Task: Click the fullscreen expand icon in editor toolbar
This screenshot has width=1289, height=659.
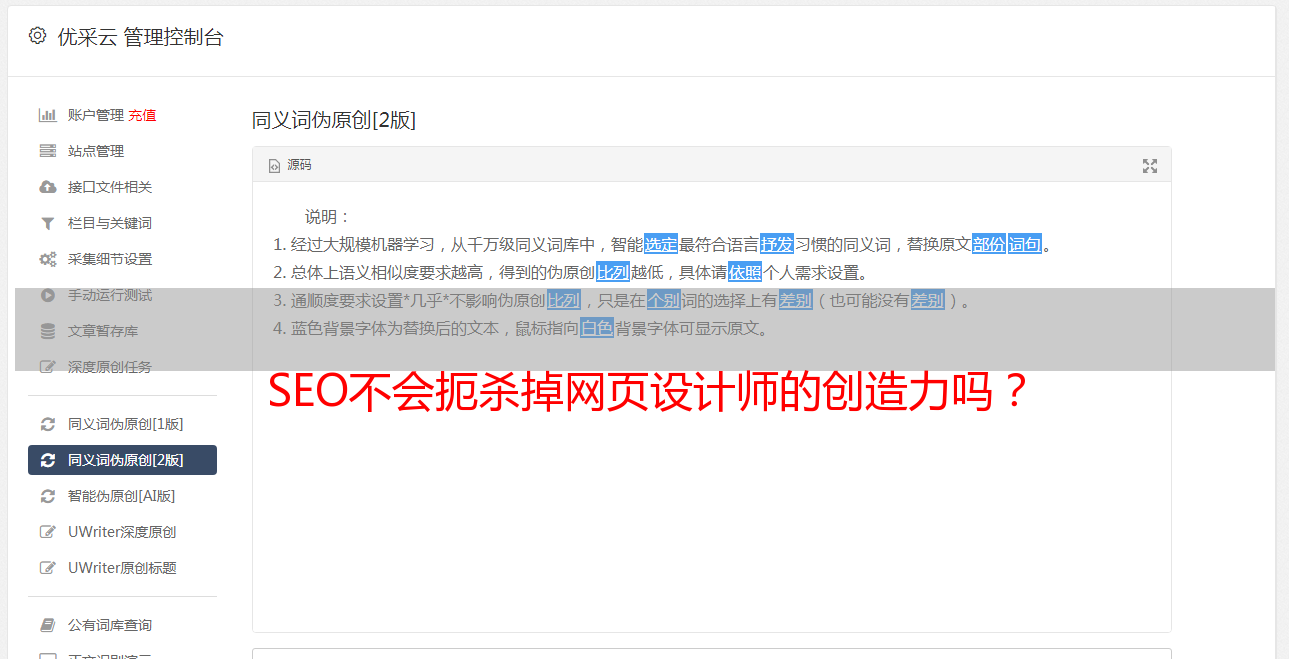Action: click(x=1150, y=166)
